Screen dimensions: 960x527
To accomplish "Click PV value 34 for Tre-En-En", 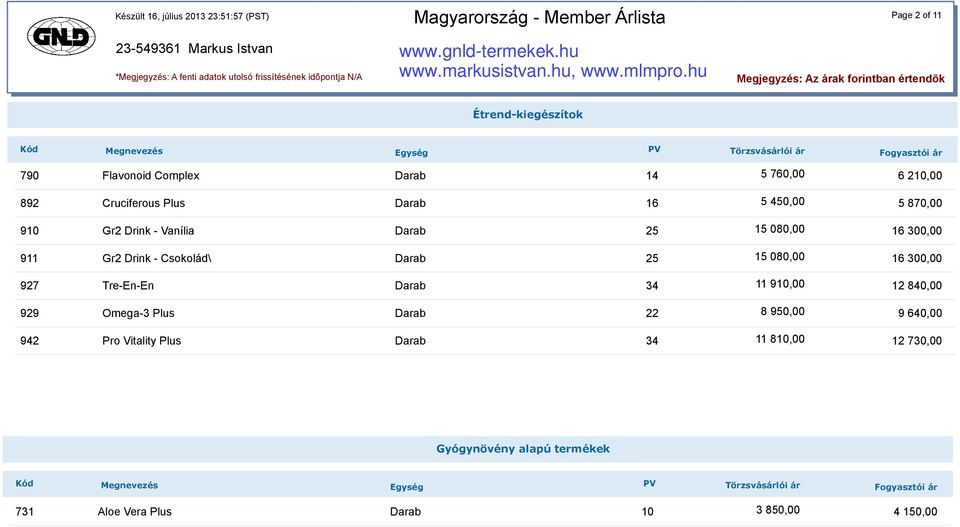I will point(652,286).
